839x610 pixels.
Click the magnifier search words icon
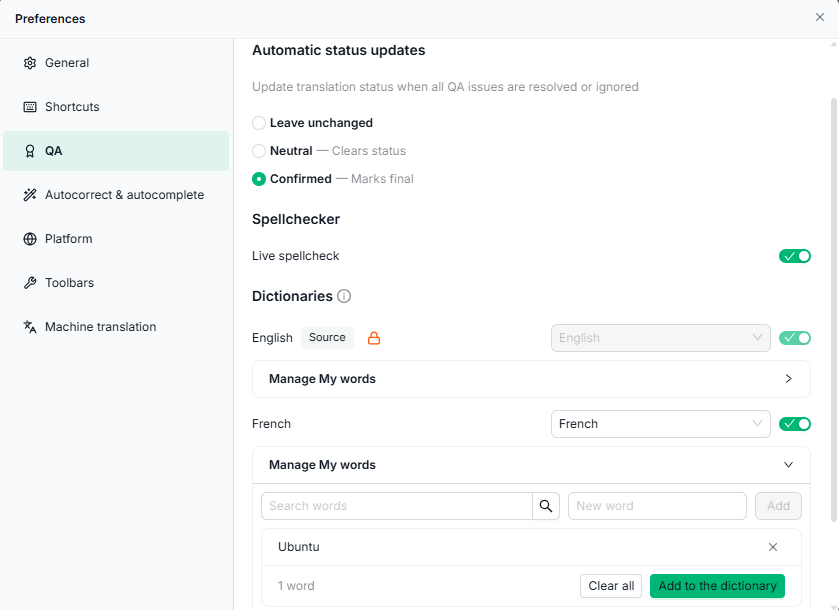546,506
